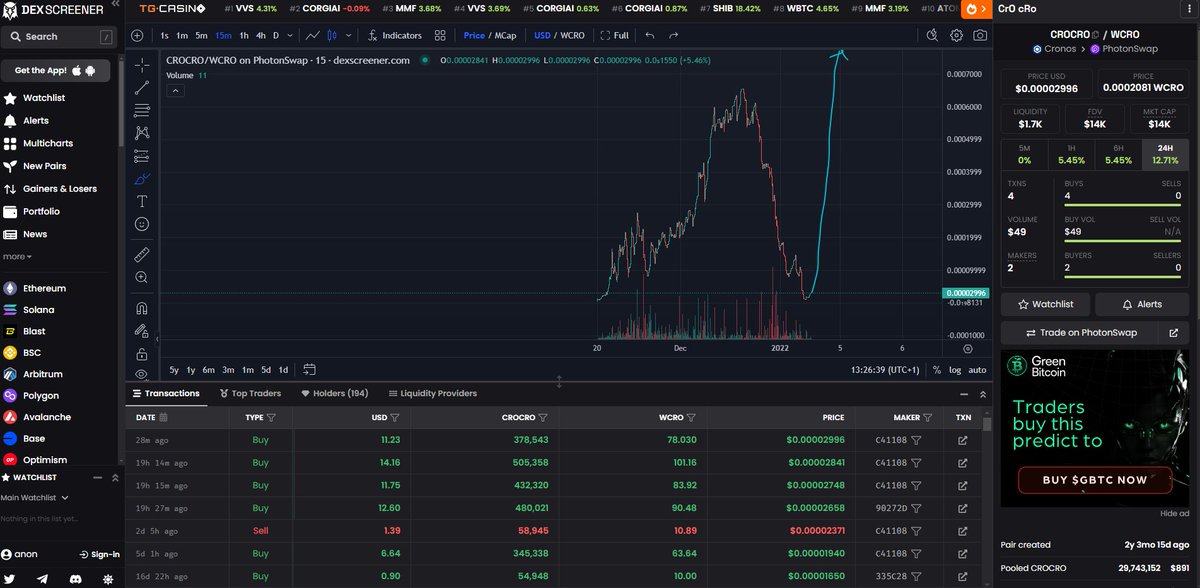Toggle theme sun icon in sidebar footer
The height and width of the screenshot is (588, 1200).
[107, 578]
